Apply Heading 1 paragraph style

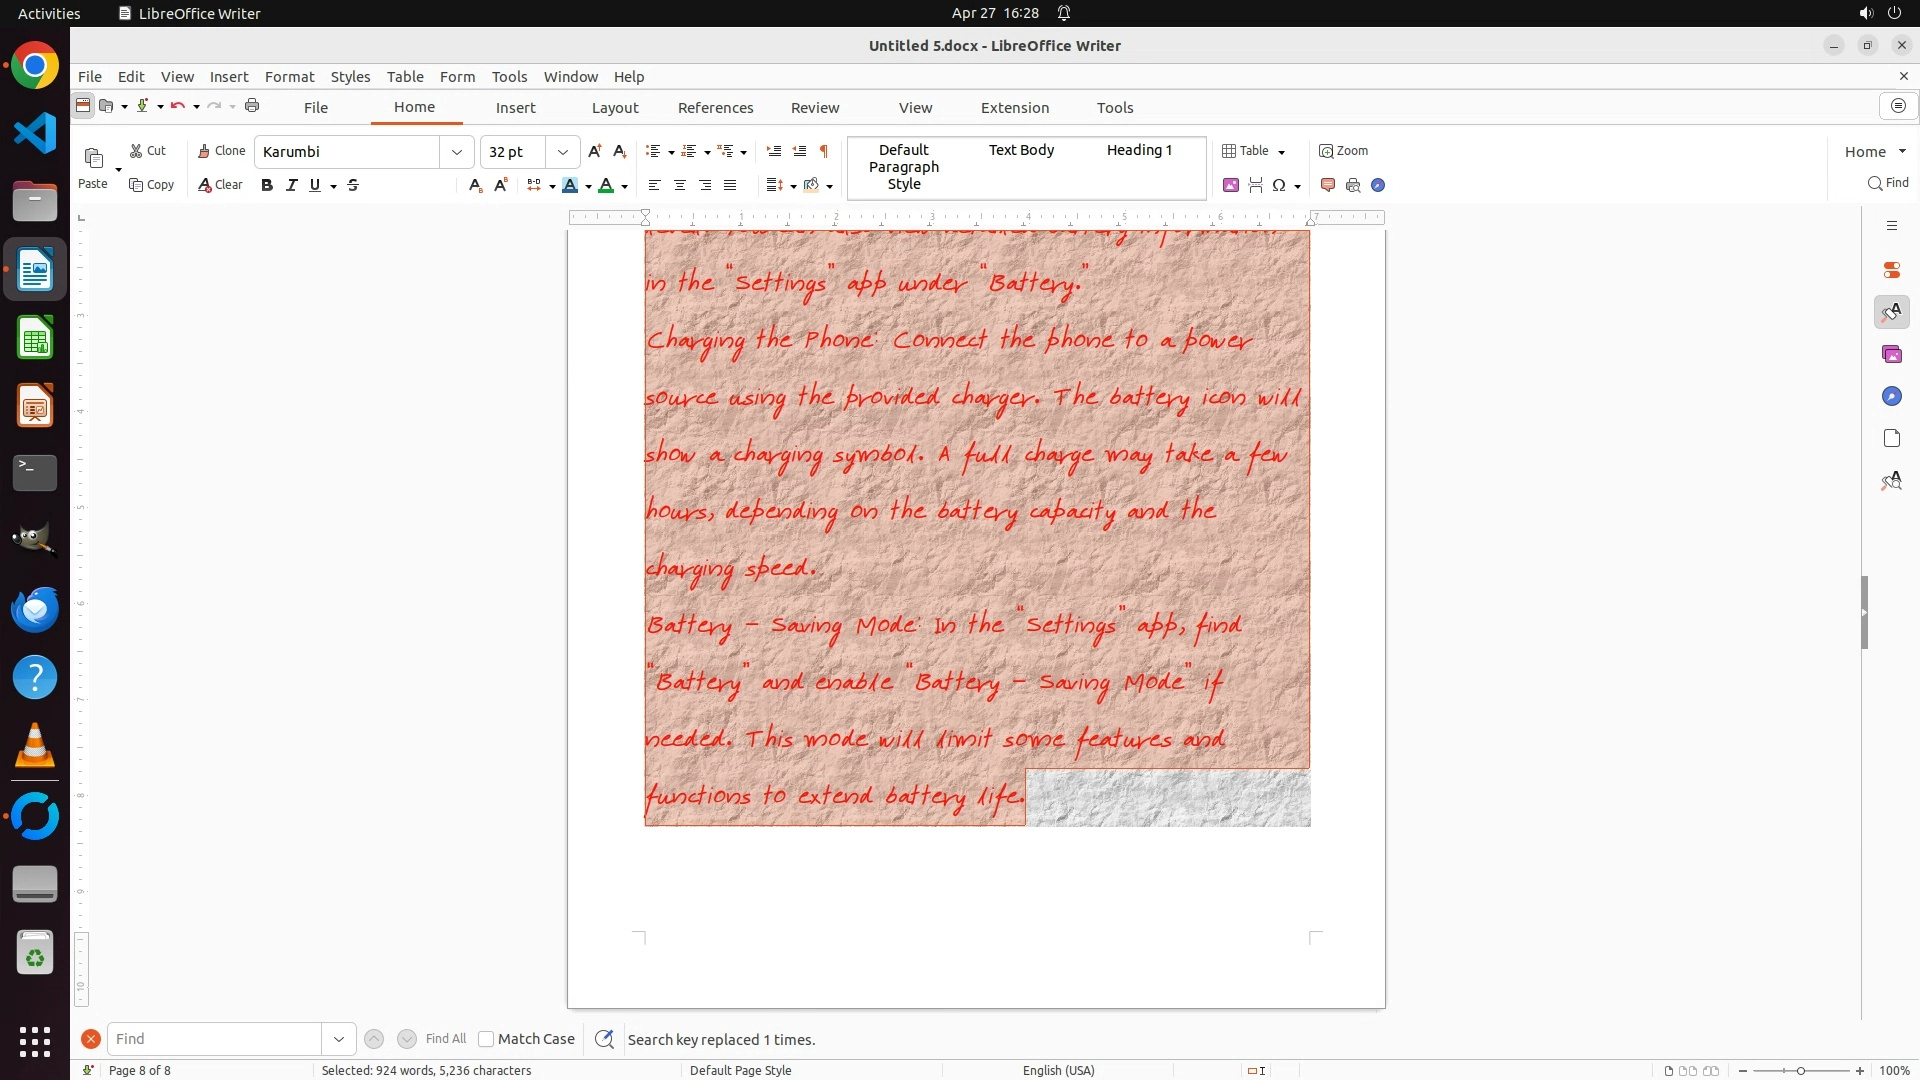(x=1139, y=150)
